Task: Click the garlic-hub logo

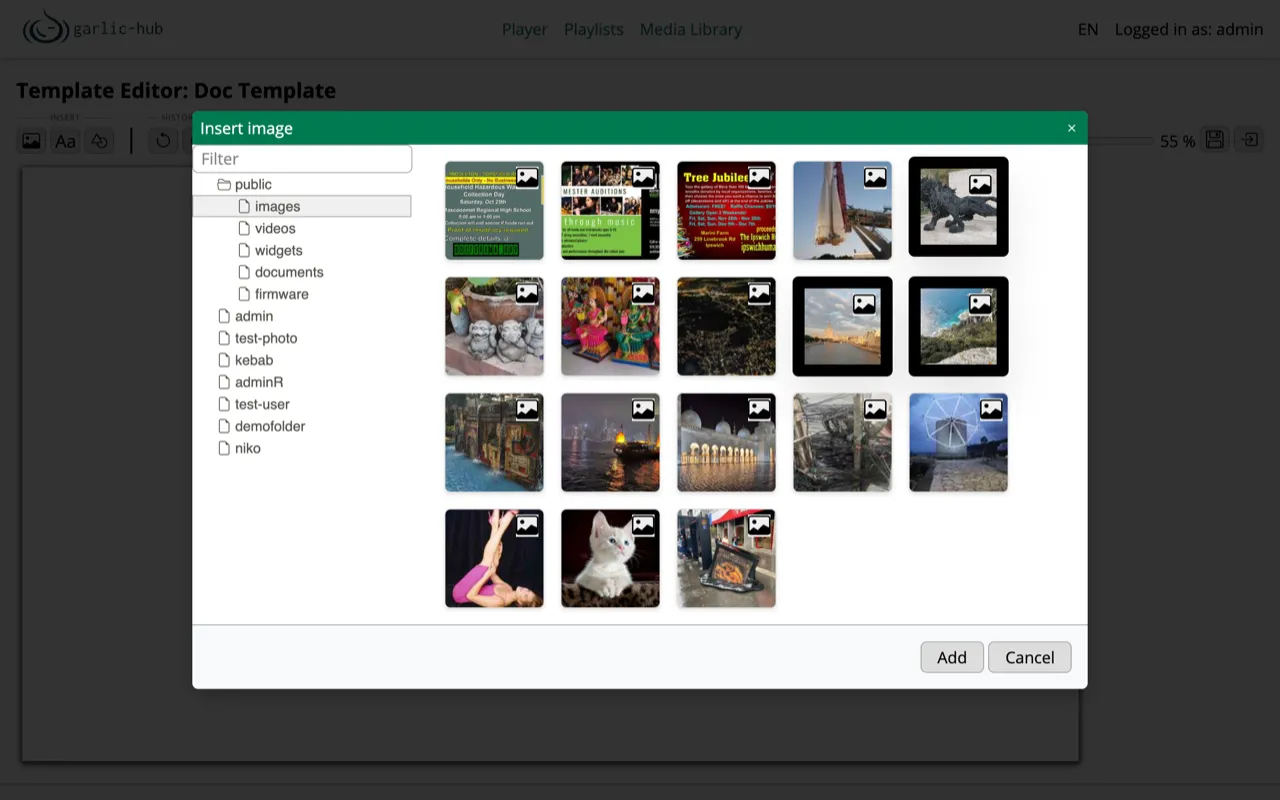Action: pyautogui.click(x=93, y=28)
